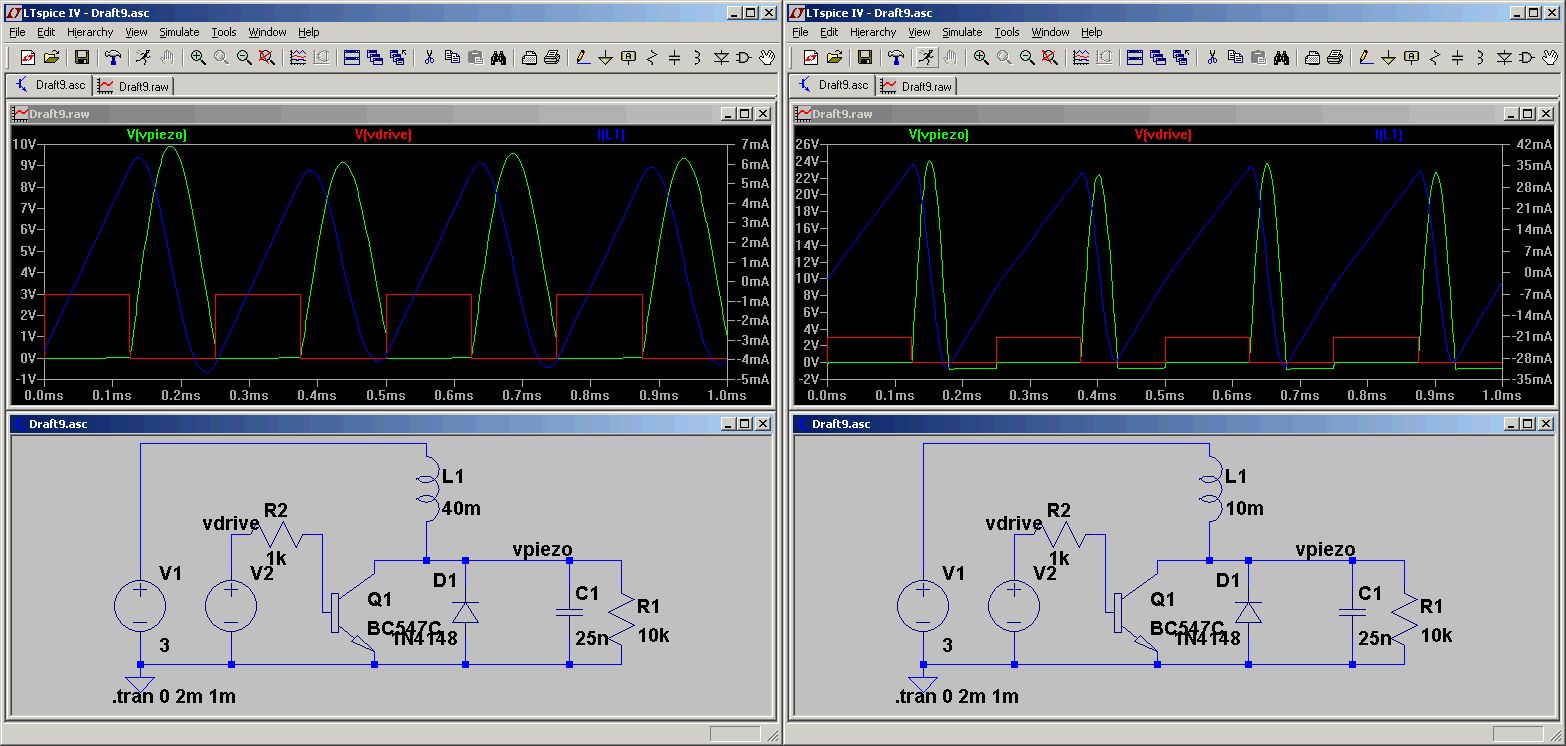This screenshot has width=1566, height=746.
Task: Tile windows using the Tile icon, left window
Action: tap(352, 58)
